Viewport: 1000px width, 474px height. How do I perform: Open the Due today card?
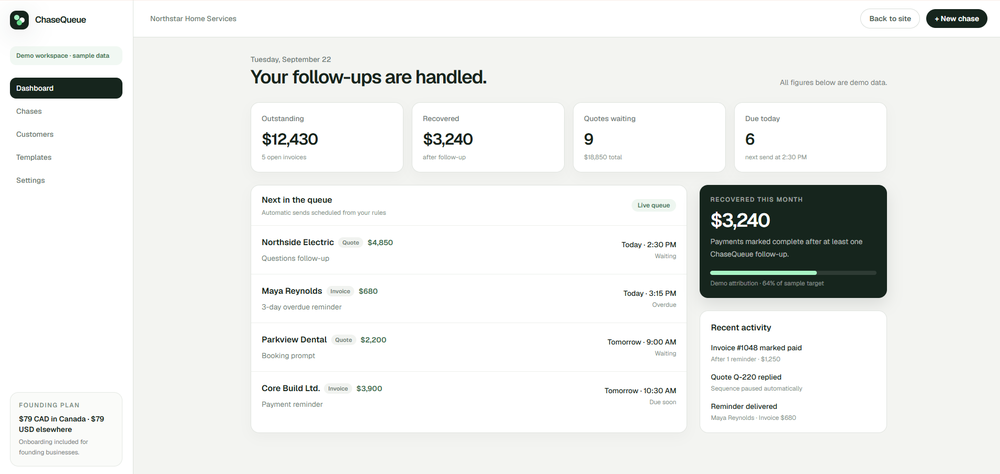click(x=810, y=137)
